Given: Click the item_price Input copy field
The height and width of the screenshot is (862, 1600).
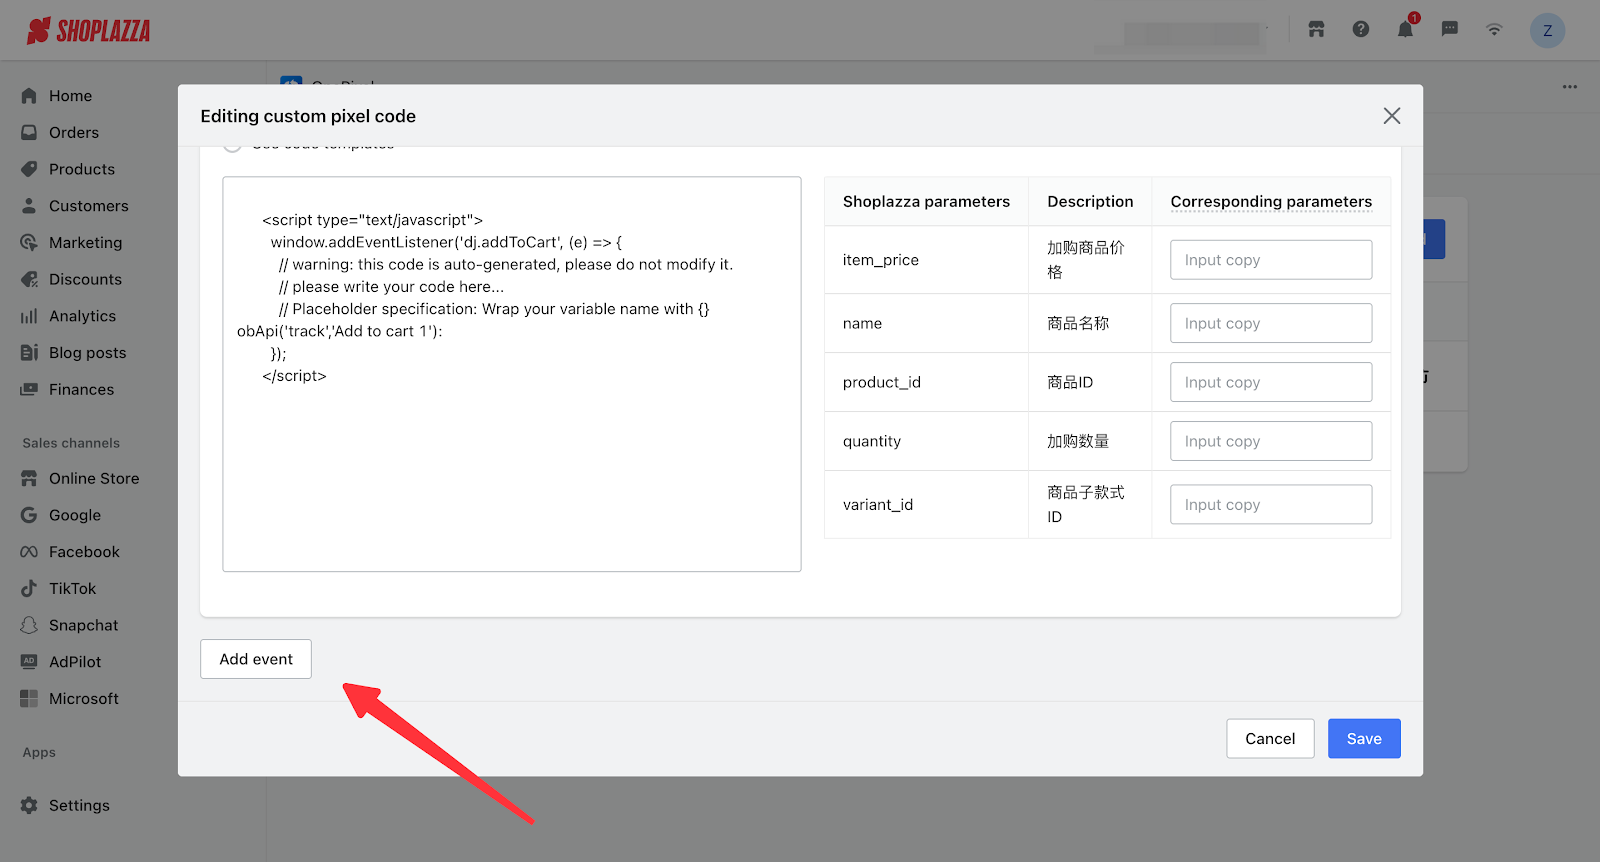Looking at the screenshot, I should (x=1271, y=260).
